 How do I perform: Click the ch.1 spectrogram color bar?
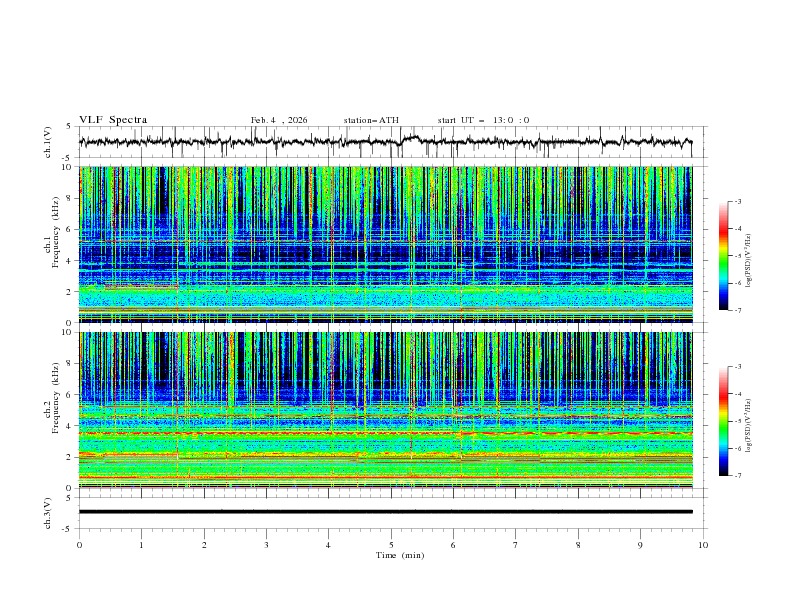[723, 255]
